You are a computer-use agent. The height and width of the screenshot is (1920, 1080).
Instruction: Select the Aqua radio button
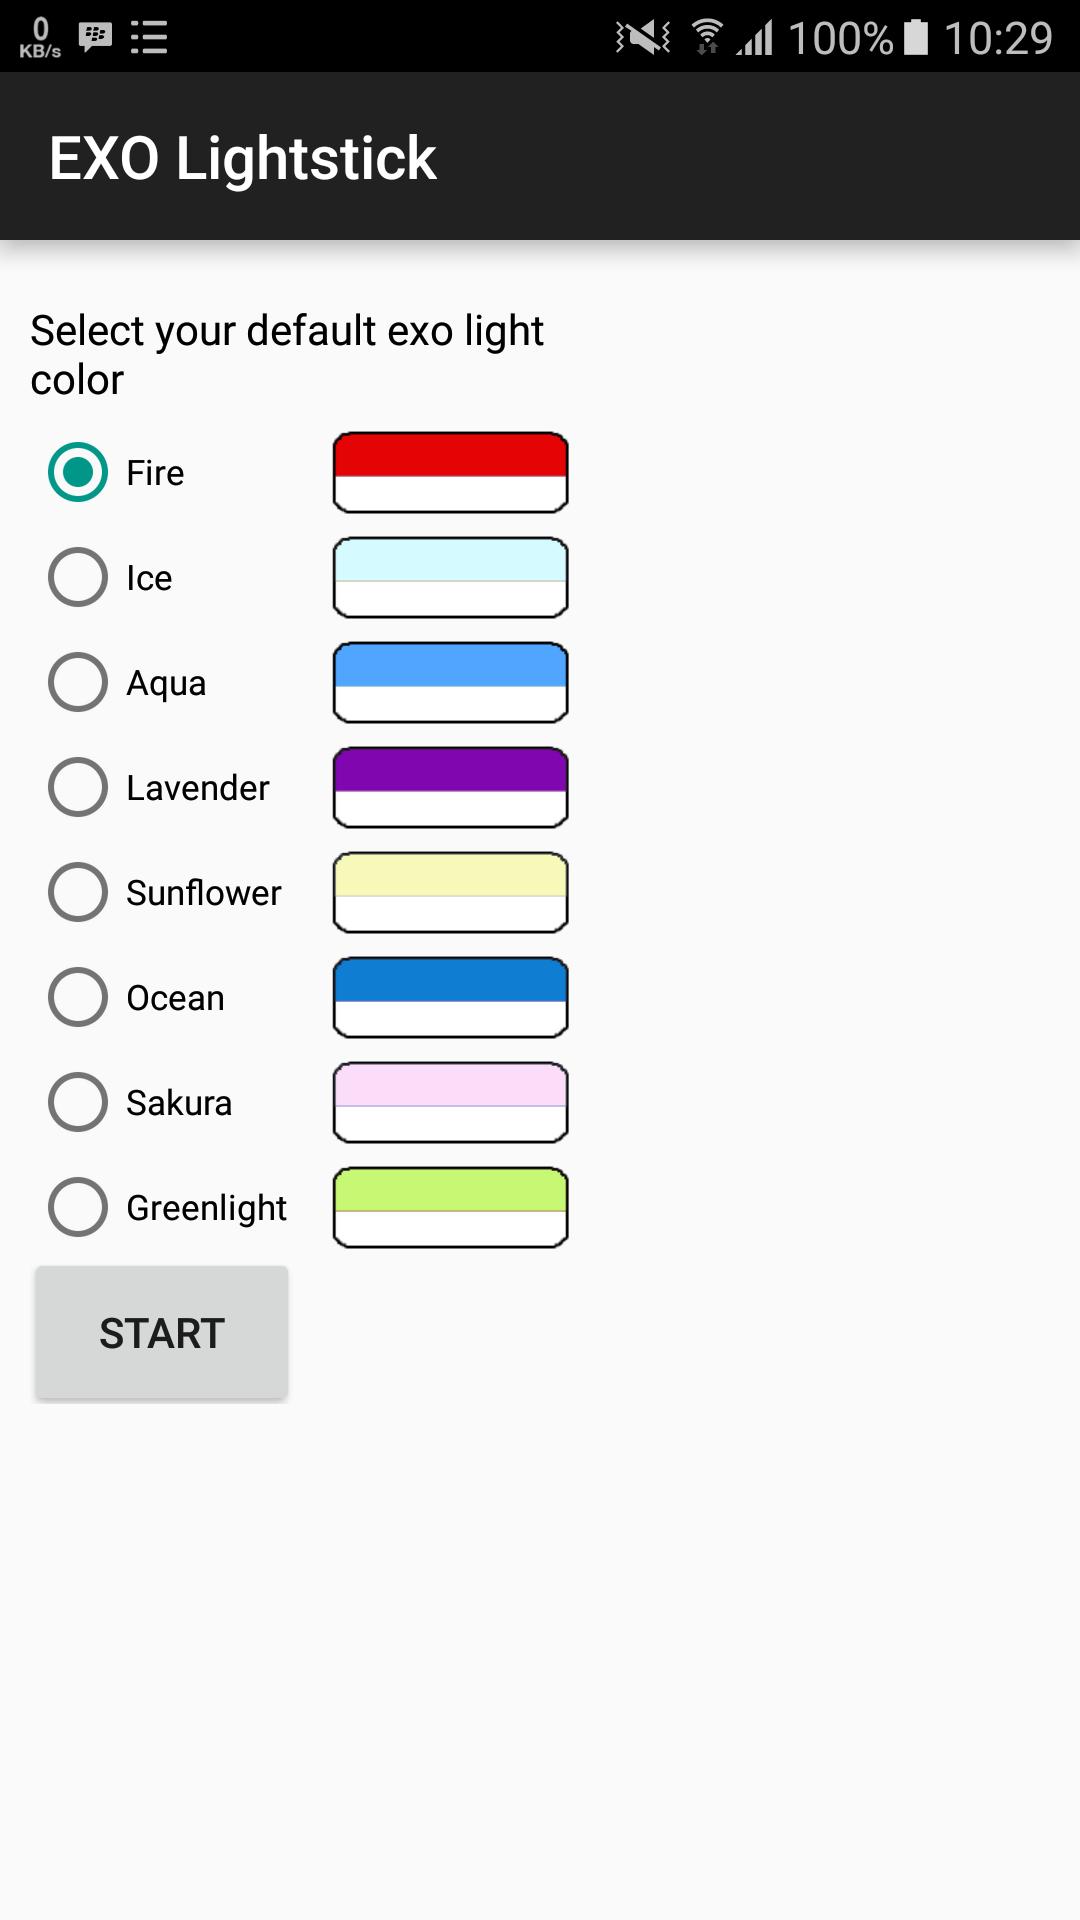point(78,682)
